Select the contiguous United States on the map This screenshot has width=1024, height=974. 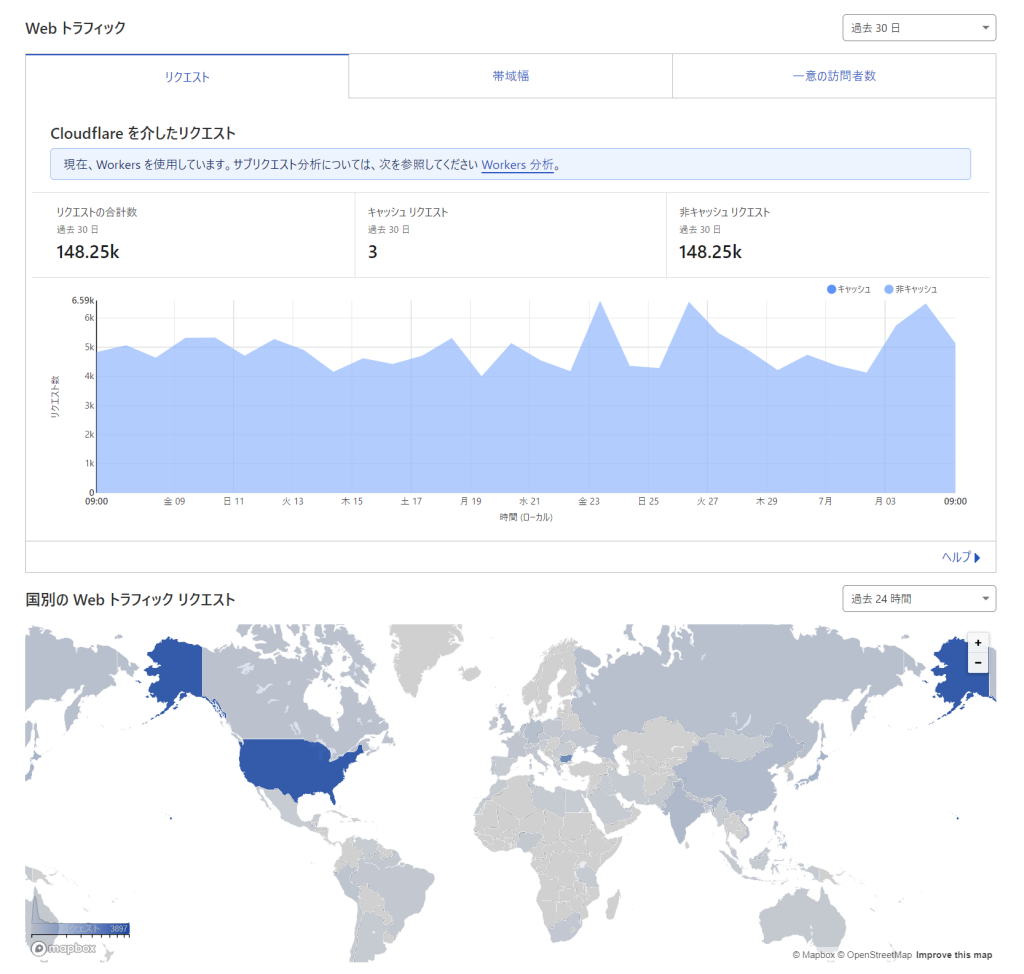(x=295, y=770)
